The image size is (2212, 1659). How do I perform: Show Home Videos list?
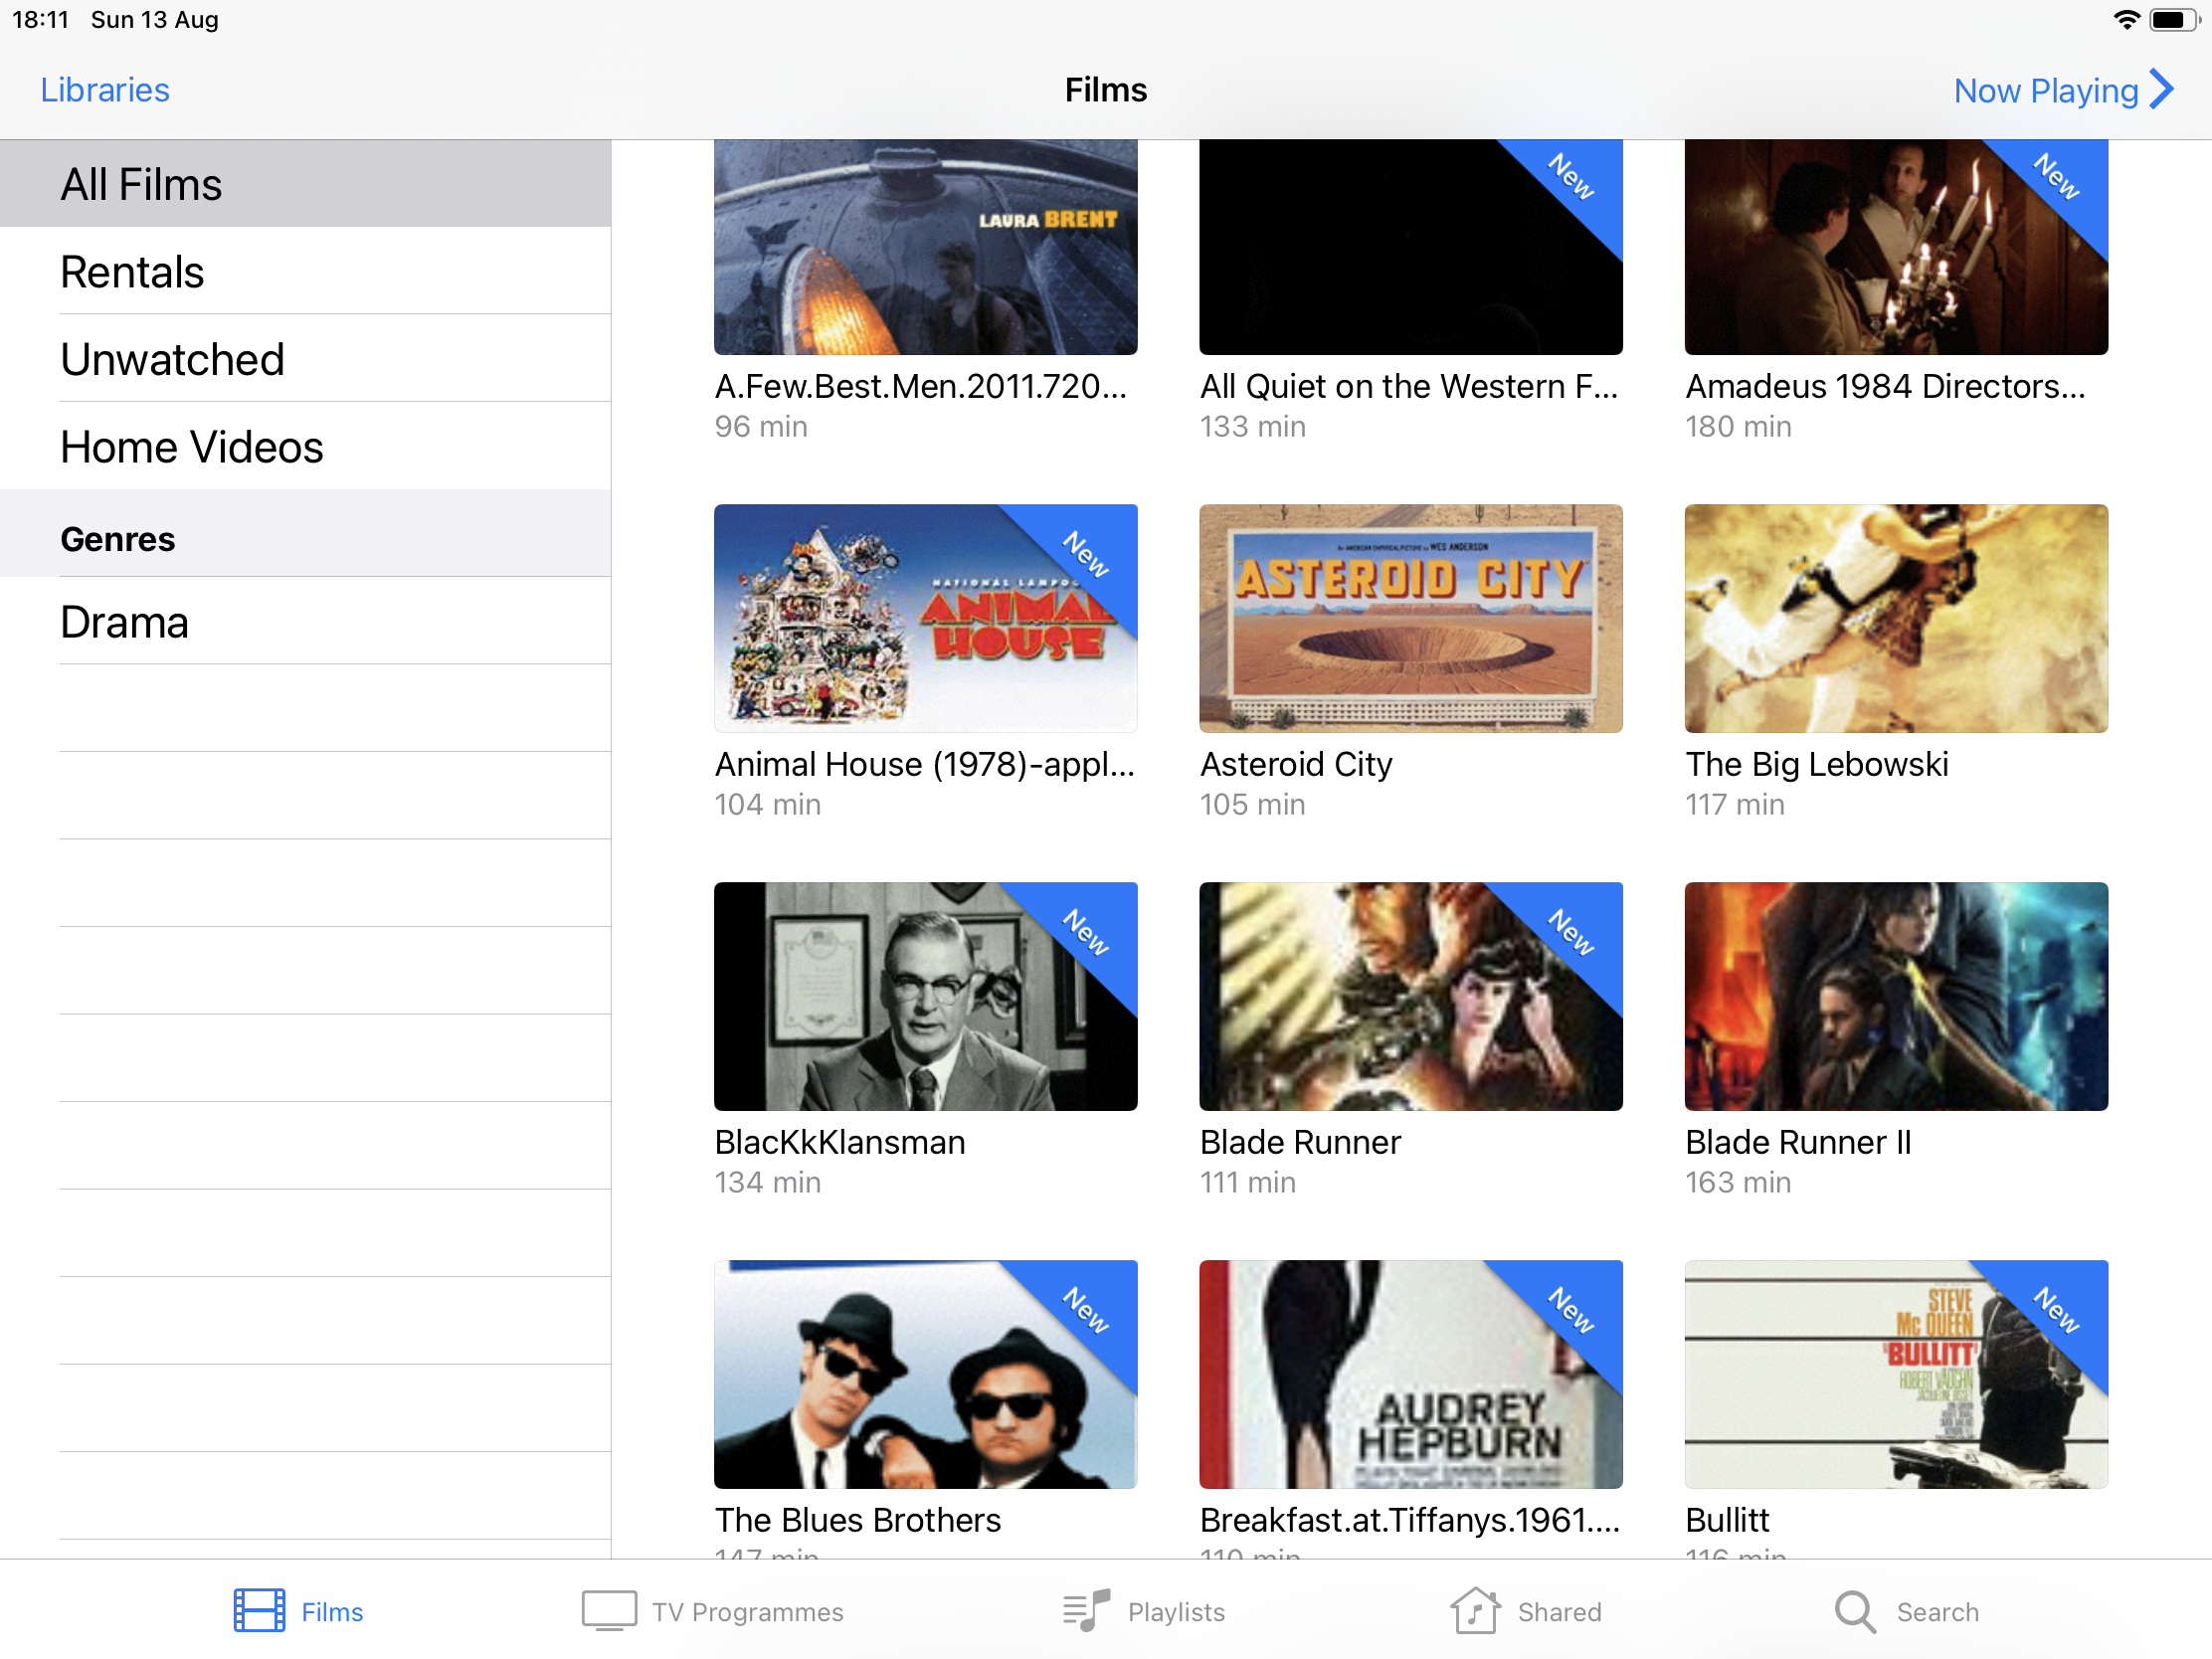tap(191, 447)
